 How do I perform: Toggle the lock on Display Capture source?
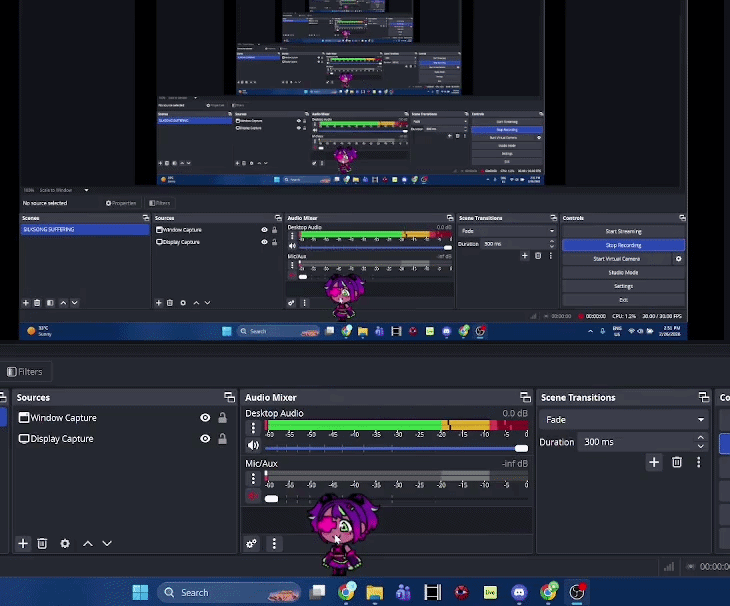click(x=222, y=439)
